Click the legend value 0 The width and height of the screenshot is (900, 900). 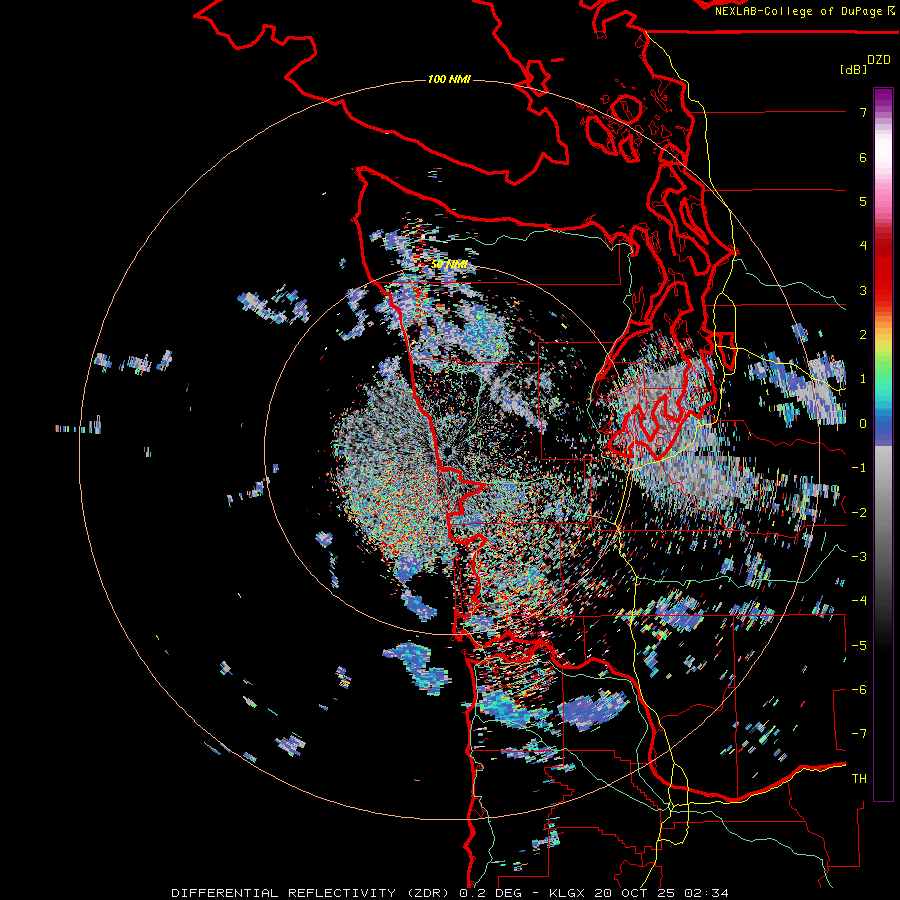863,424
